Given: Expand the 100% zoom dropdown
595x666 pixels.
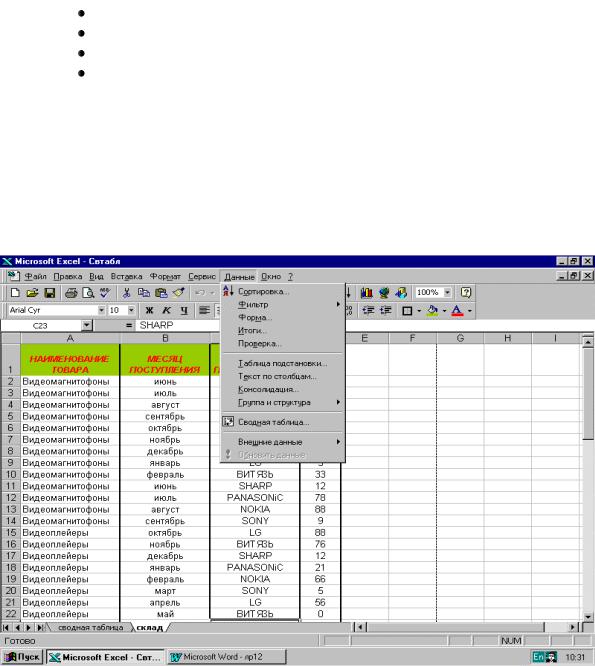Looking at the screenshot, I should (447, 293).
